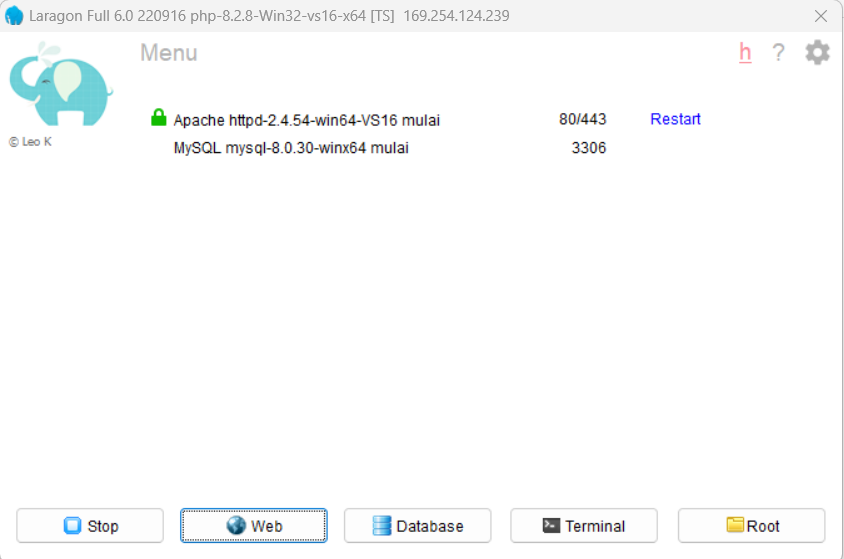The image size is (844, 559).
Task: Select the MySQL mysql-8.0.30 service row
Action: pos(291,148)
